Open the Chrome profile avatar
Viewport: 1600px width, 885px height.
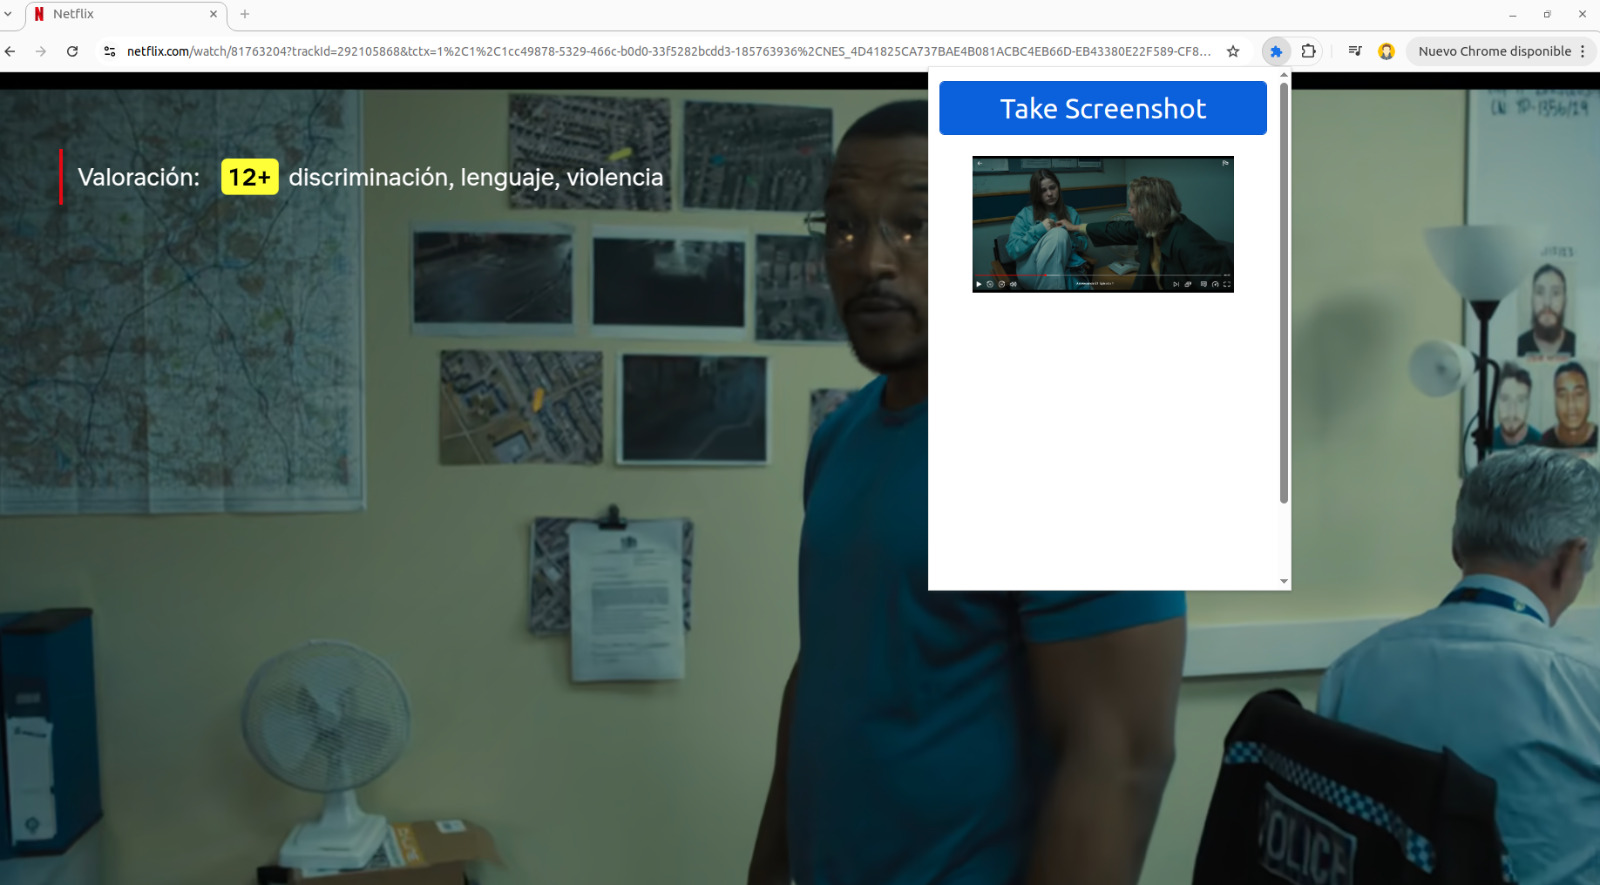pyautogui.click(x=1386, y=51)
